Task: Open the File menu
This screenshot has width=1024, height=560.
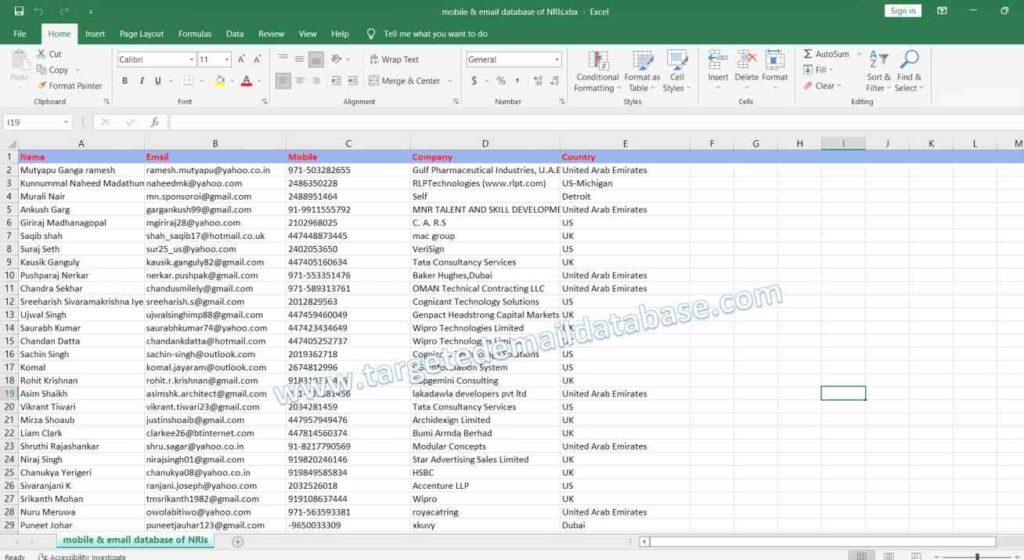Action: (x=20, y=34)
